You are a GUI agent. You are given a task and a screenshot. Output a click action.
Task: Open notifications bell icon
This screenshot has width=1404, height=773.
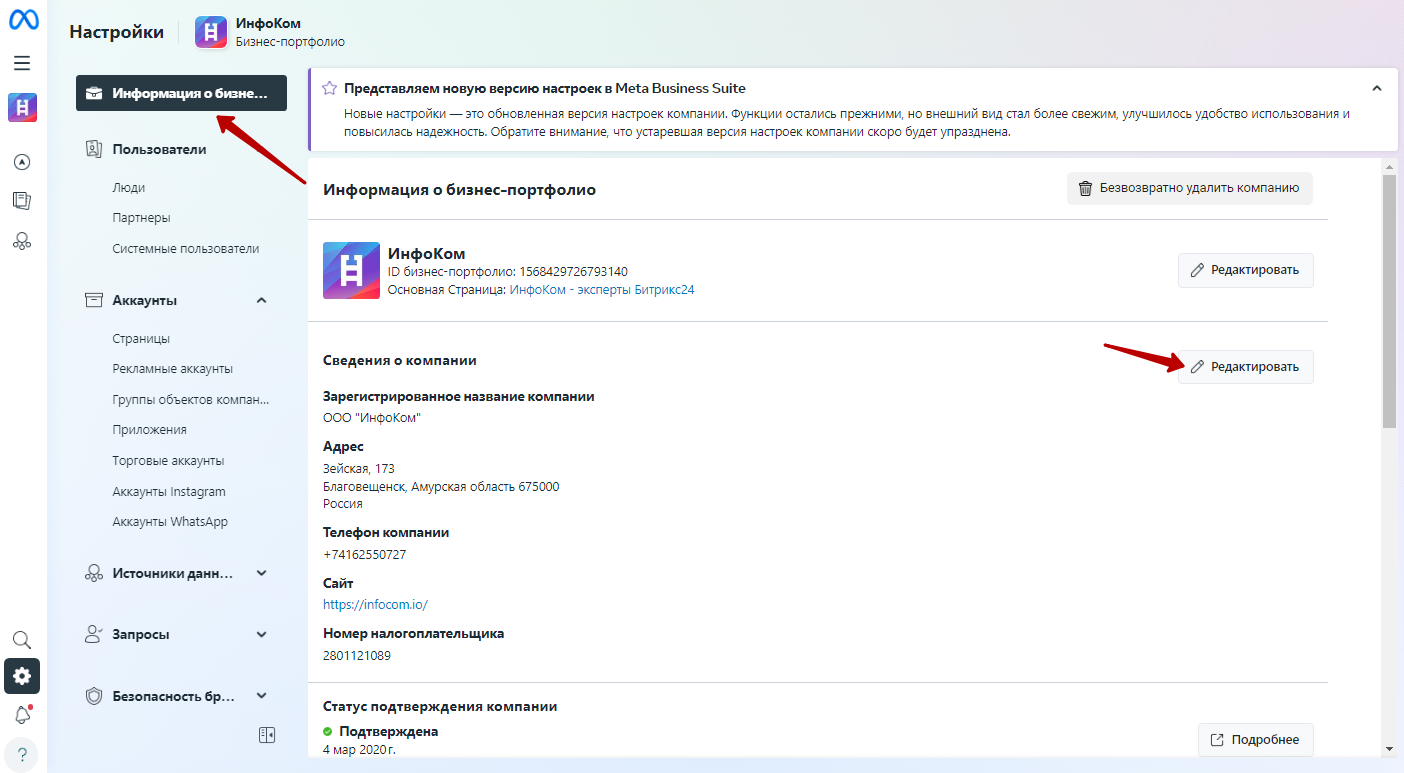(22, 715)
